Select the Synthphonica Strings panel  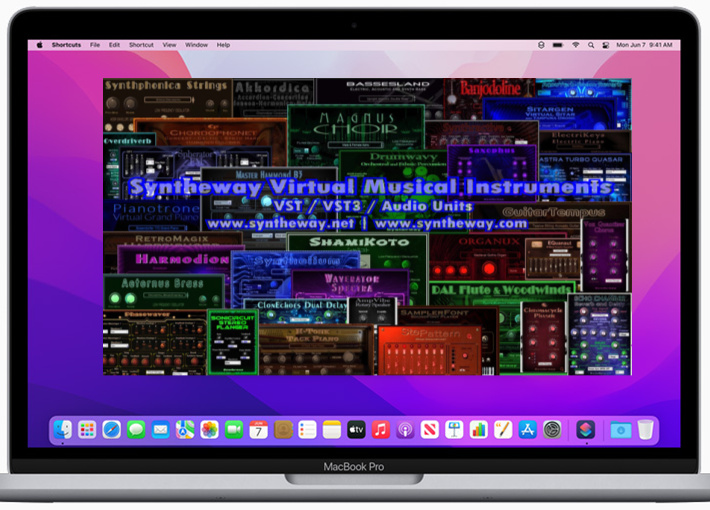(168, 98)
